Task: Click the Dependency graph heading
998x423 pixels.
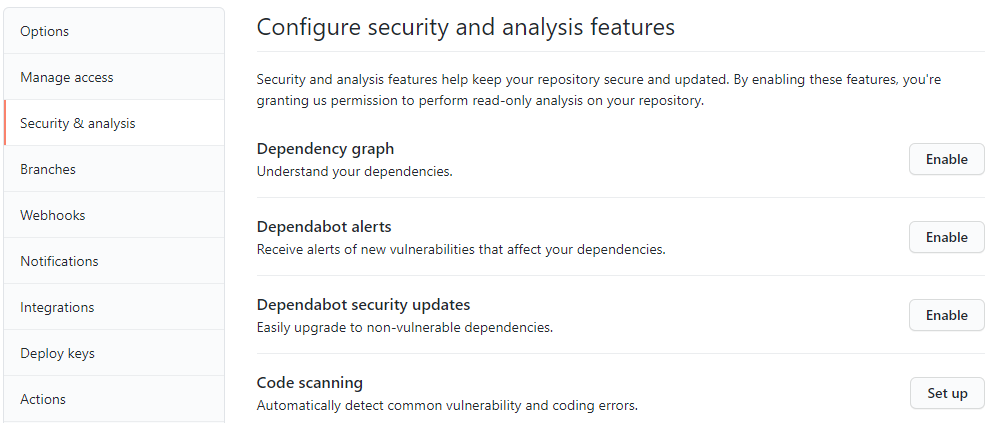Action: (325, 149)
